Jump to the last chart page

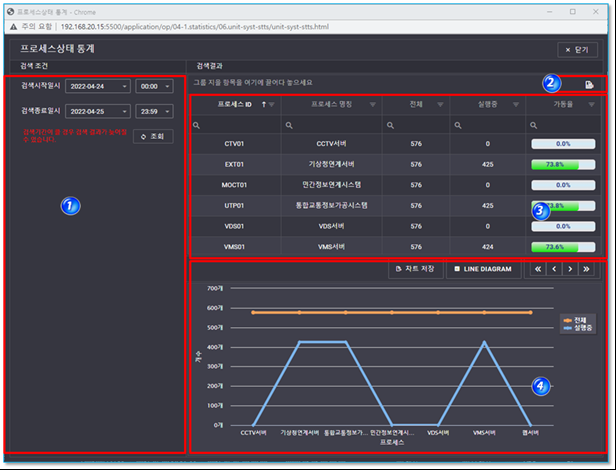[x=586, y=269]
